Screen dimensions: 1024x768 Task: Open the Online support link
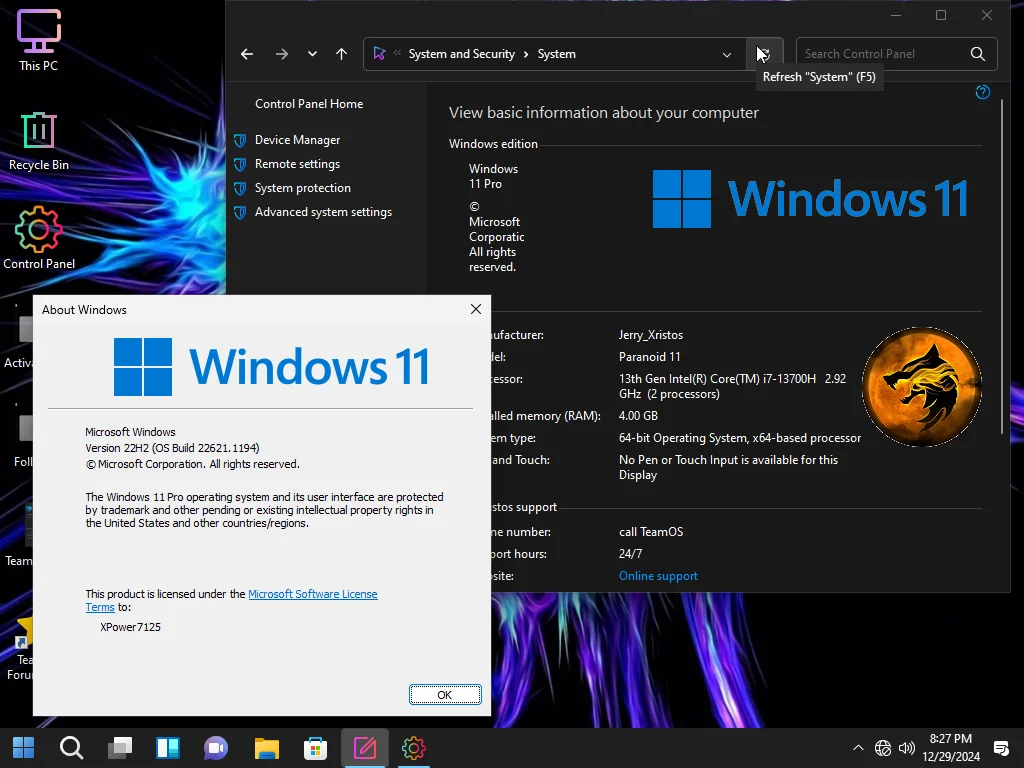tap(658, 576)
